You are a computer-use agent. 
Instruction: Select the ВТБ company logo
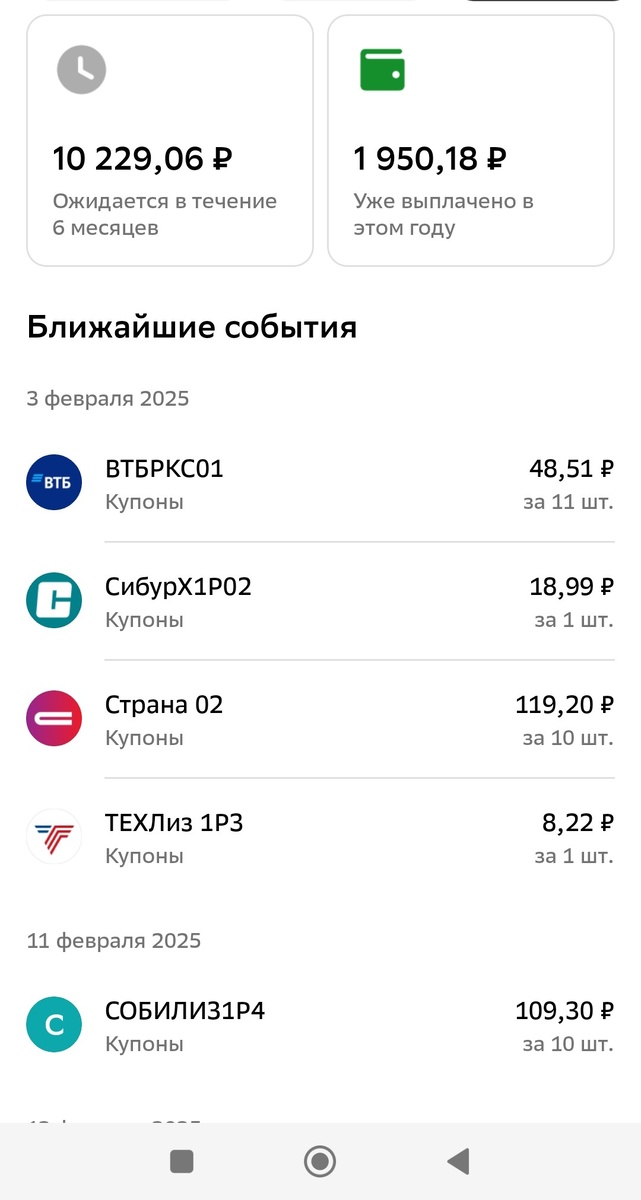pyautogui.click(x=53, y=483)
